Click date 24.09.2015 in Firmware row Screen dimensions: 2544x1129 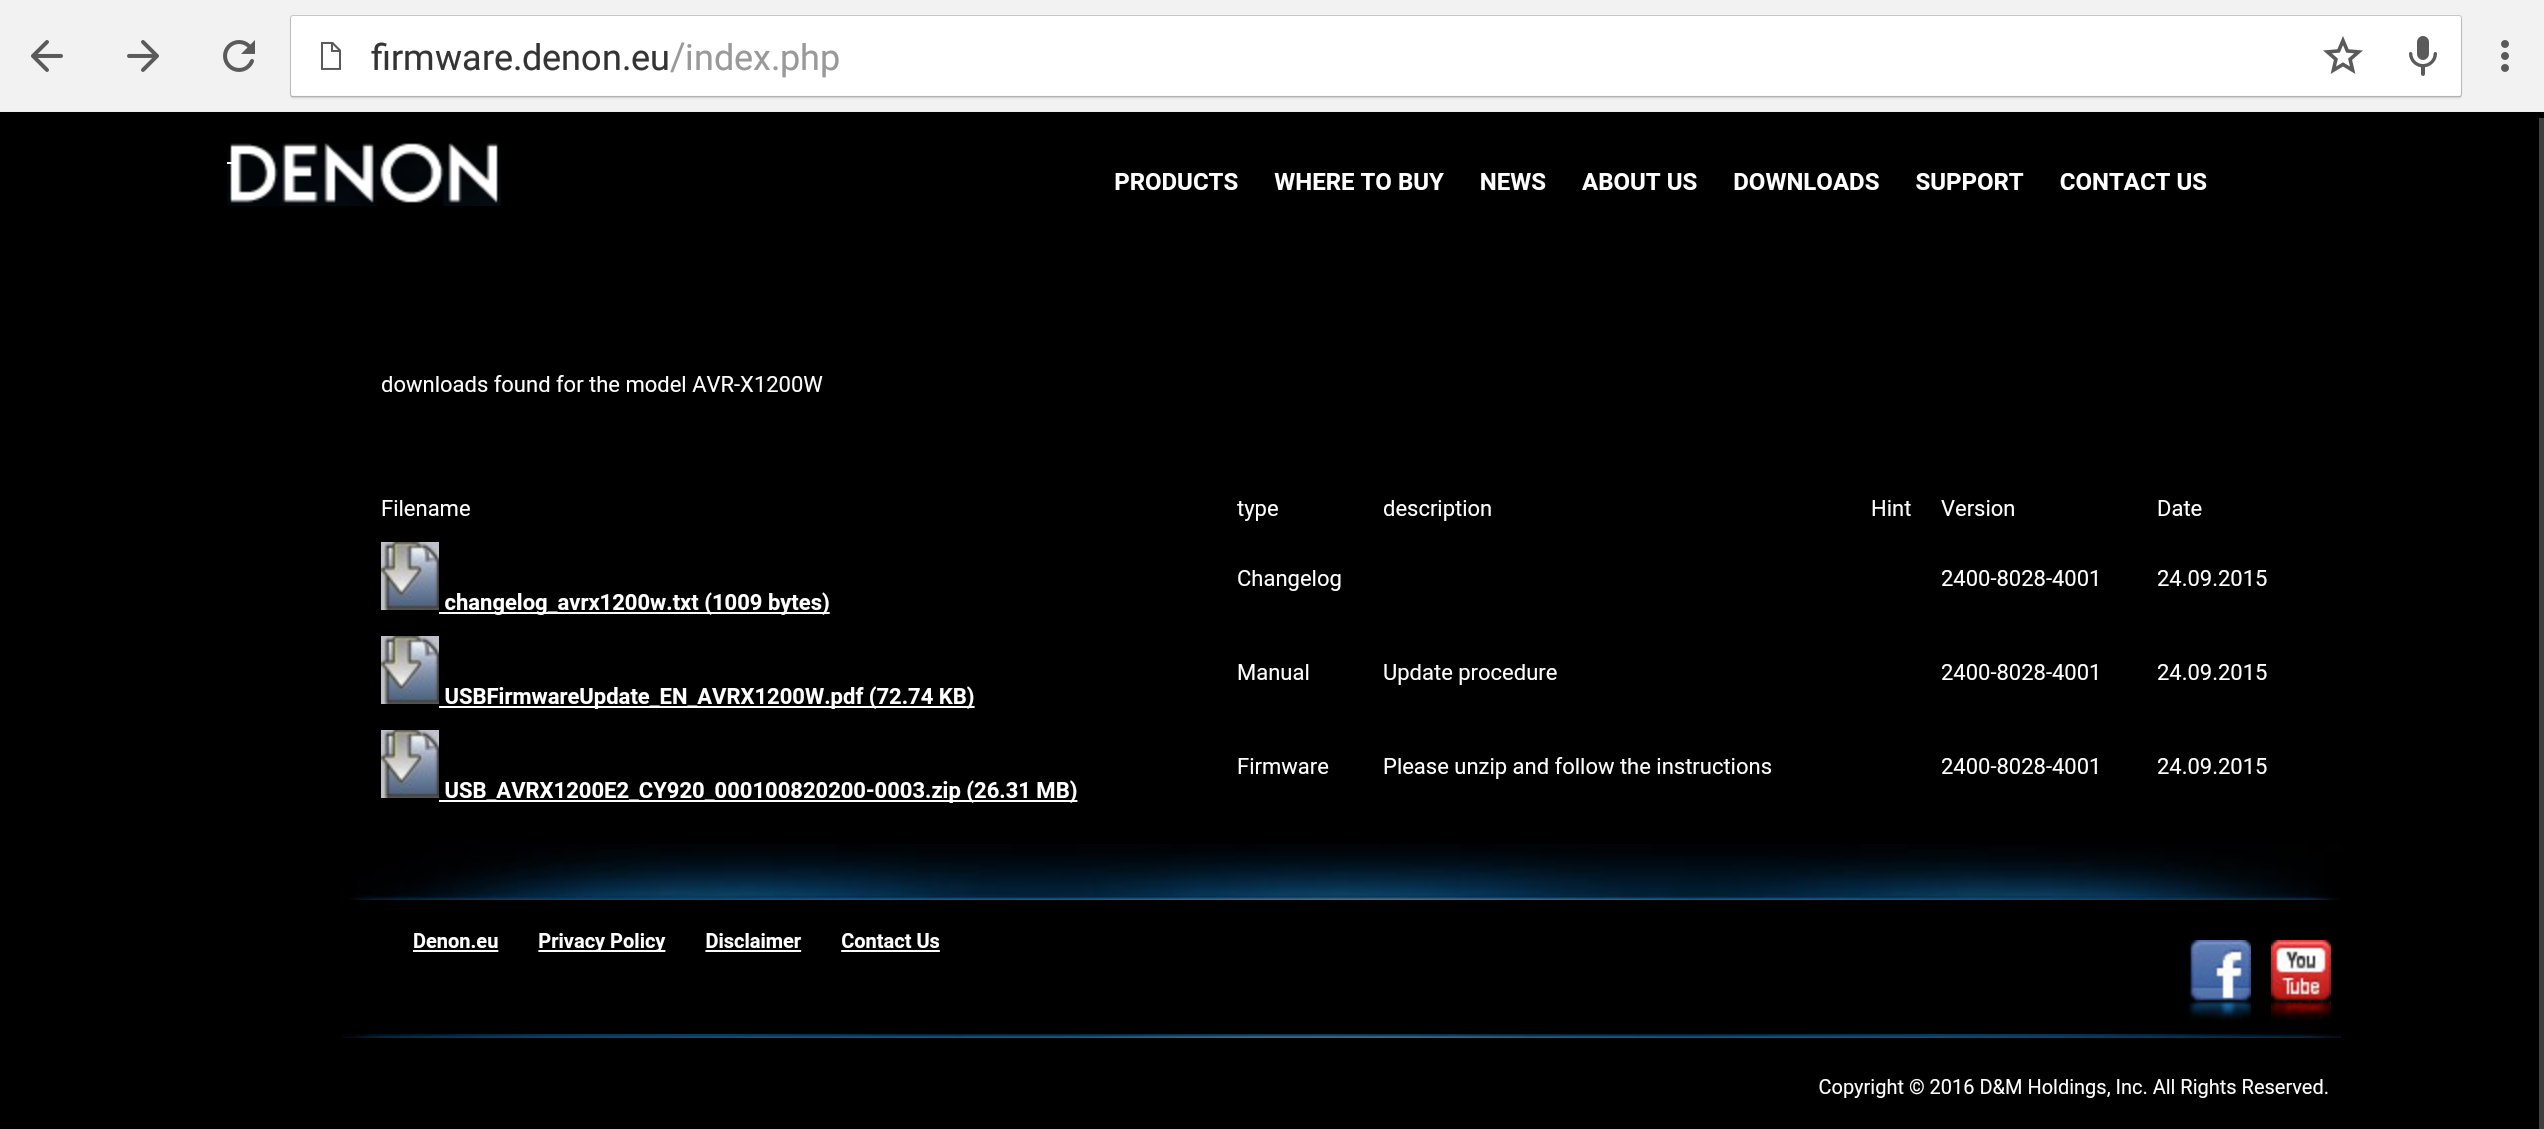point(2211,767)
